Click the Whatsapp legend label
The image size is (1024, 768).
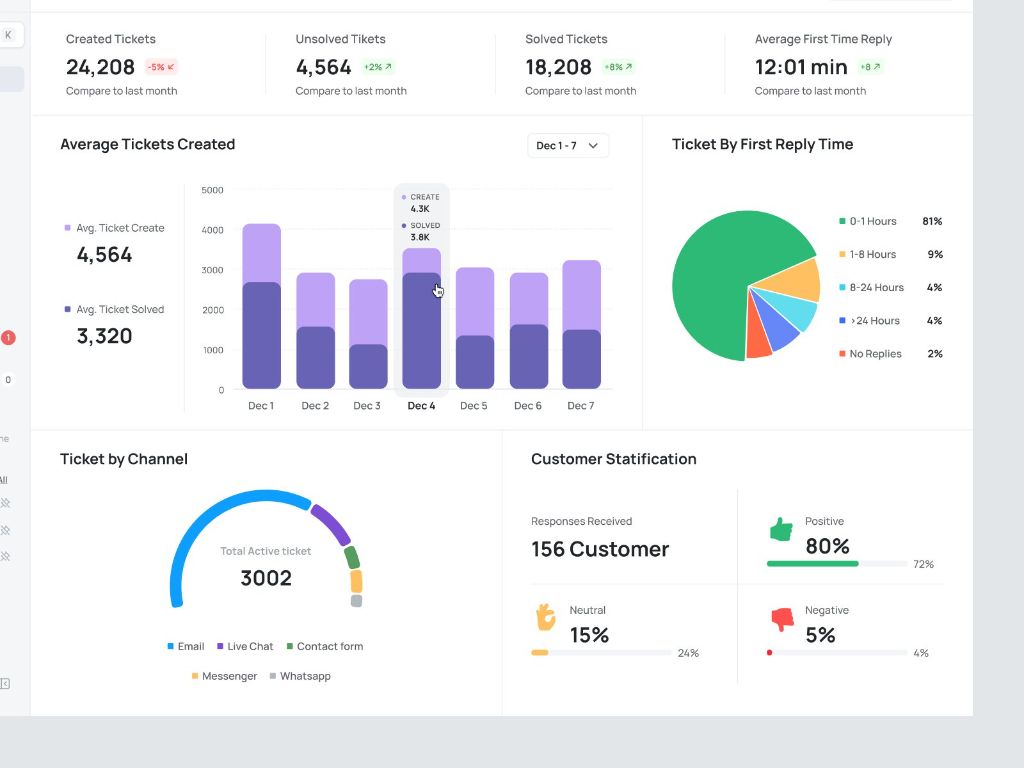[304, 677]
